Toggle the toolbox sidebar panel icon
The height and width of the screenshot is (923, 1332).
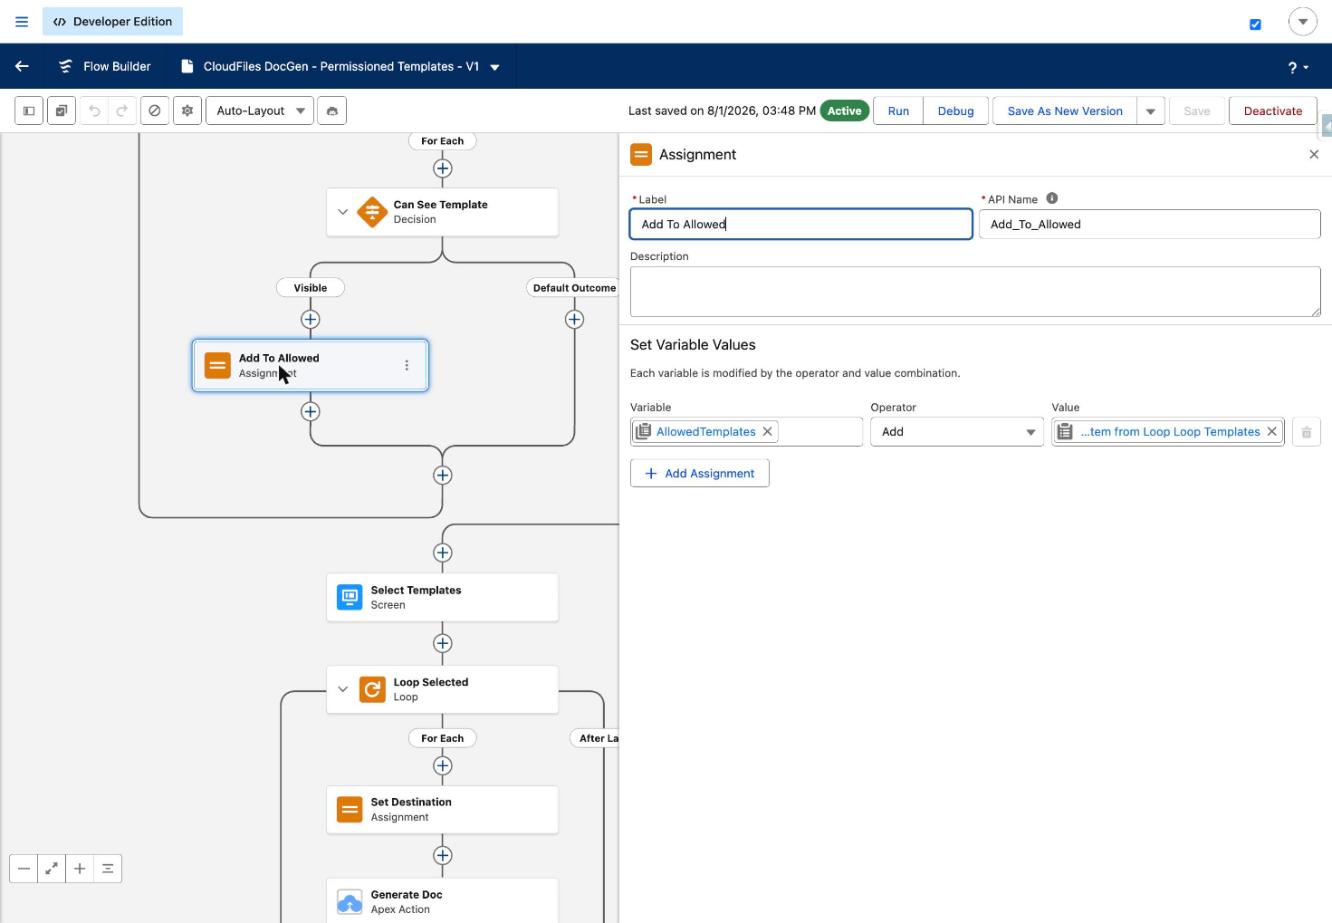click(29, 111)
